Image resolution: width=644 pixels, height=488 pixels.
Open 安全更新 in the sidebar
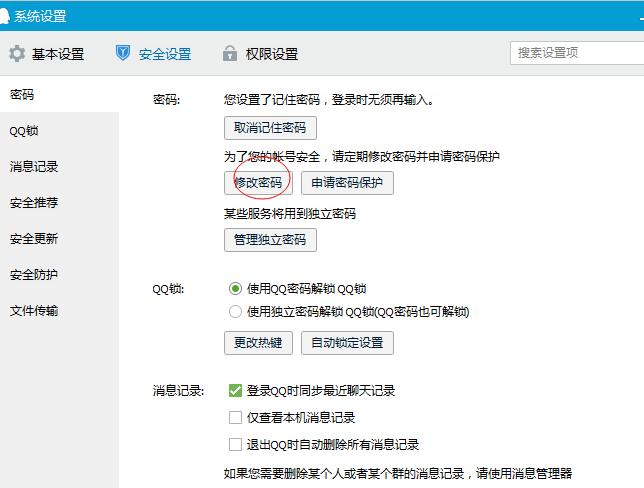59,238
